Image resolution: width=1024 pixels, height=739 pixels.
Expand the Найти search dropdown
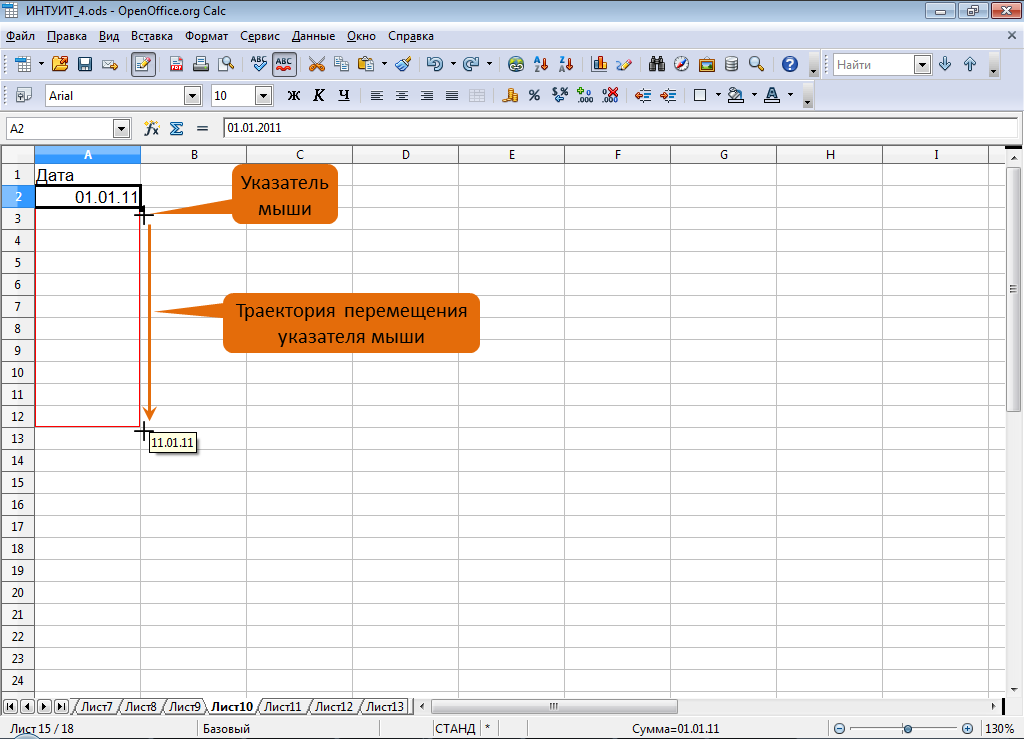click(x=923, y=65)
